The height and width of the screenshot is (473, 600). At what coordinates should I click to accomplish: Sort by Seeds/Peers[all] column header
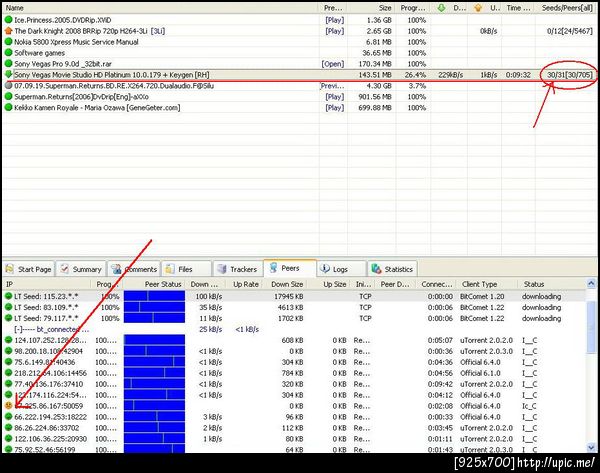tap(566, 8)
